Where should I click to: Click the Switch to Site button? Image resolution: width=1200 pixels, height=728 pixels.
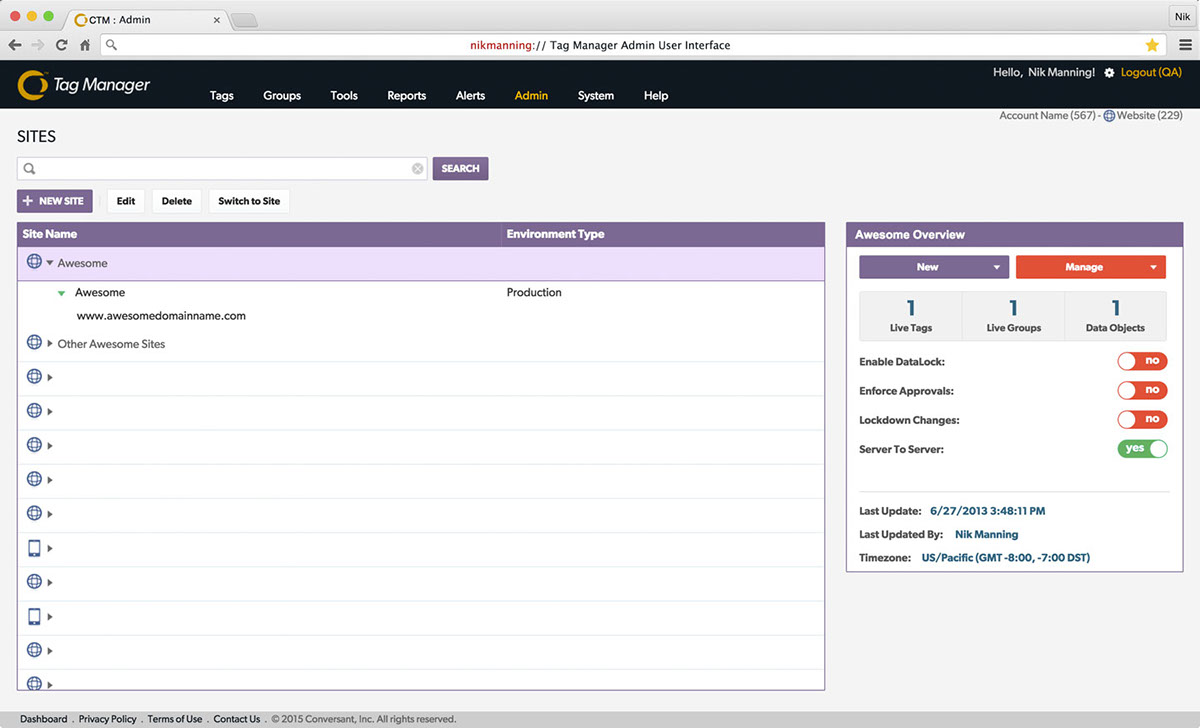pos(249,201)
